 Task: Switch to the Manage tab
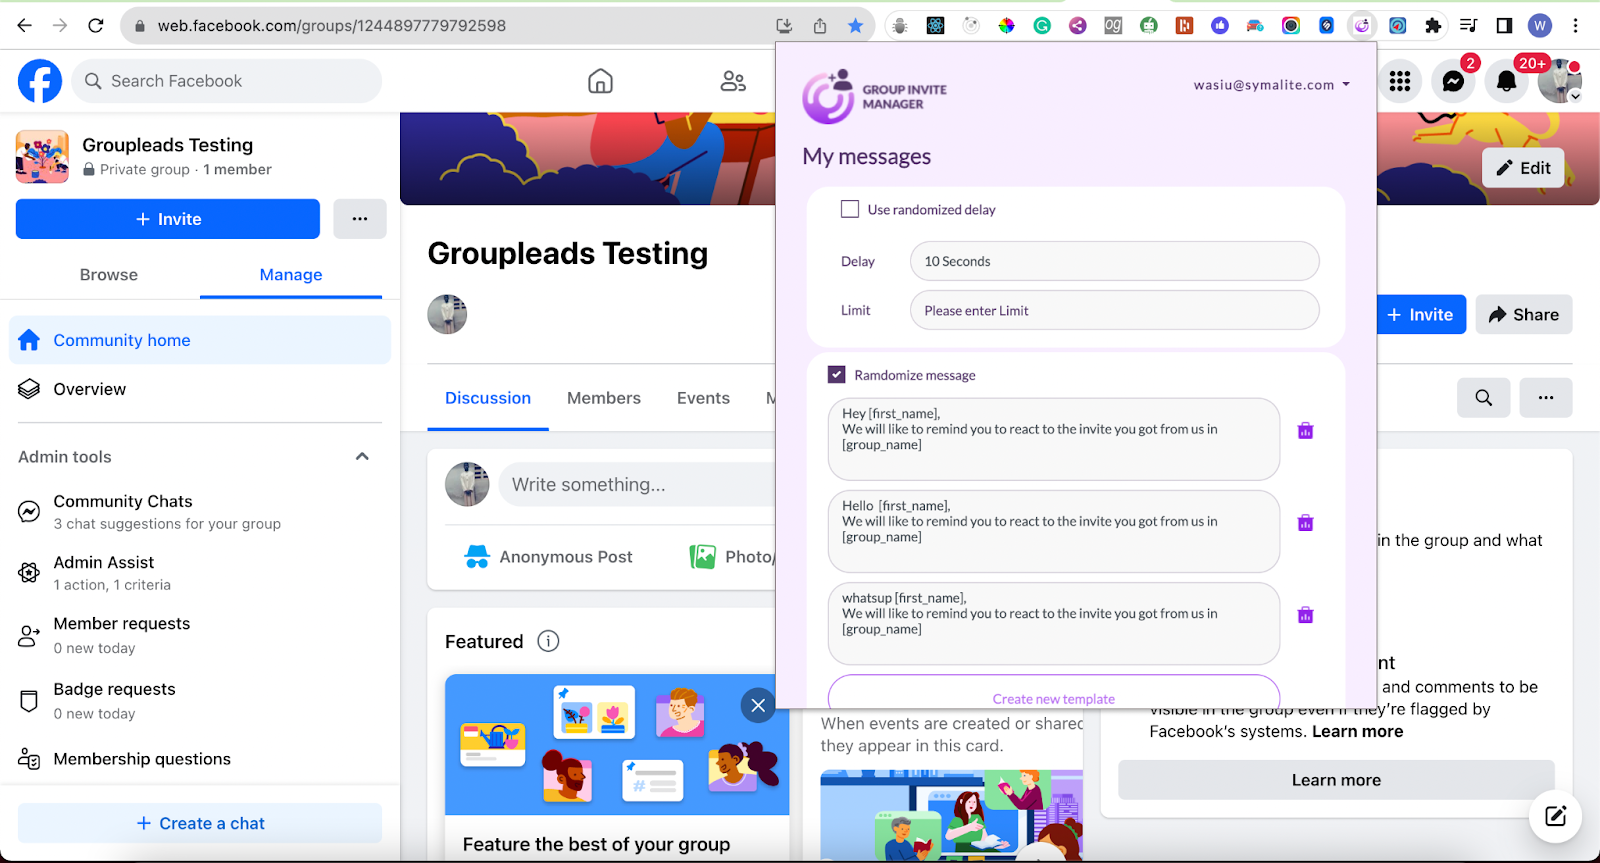coord(291,275)
